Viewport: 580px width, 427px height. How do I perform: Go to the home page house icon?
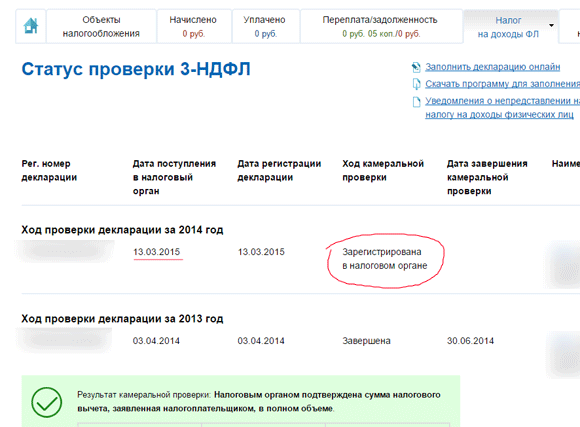[31, 26]
